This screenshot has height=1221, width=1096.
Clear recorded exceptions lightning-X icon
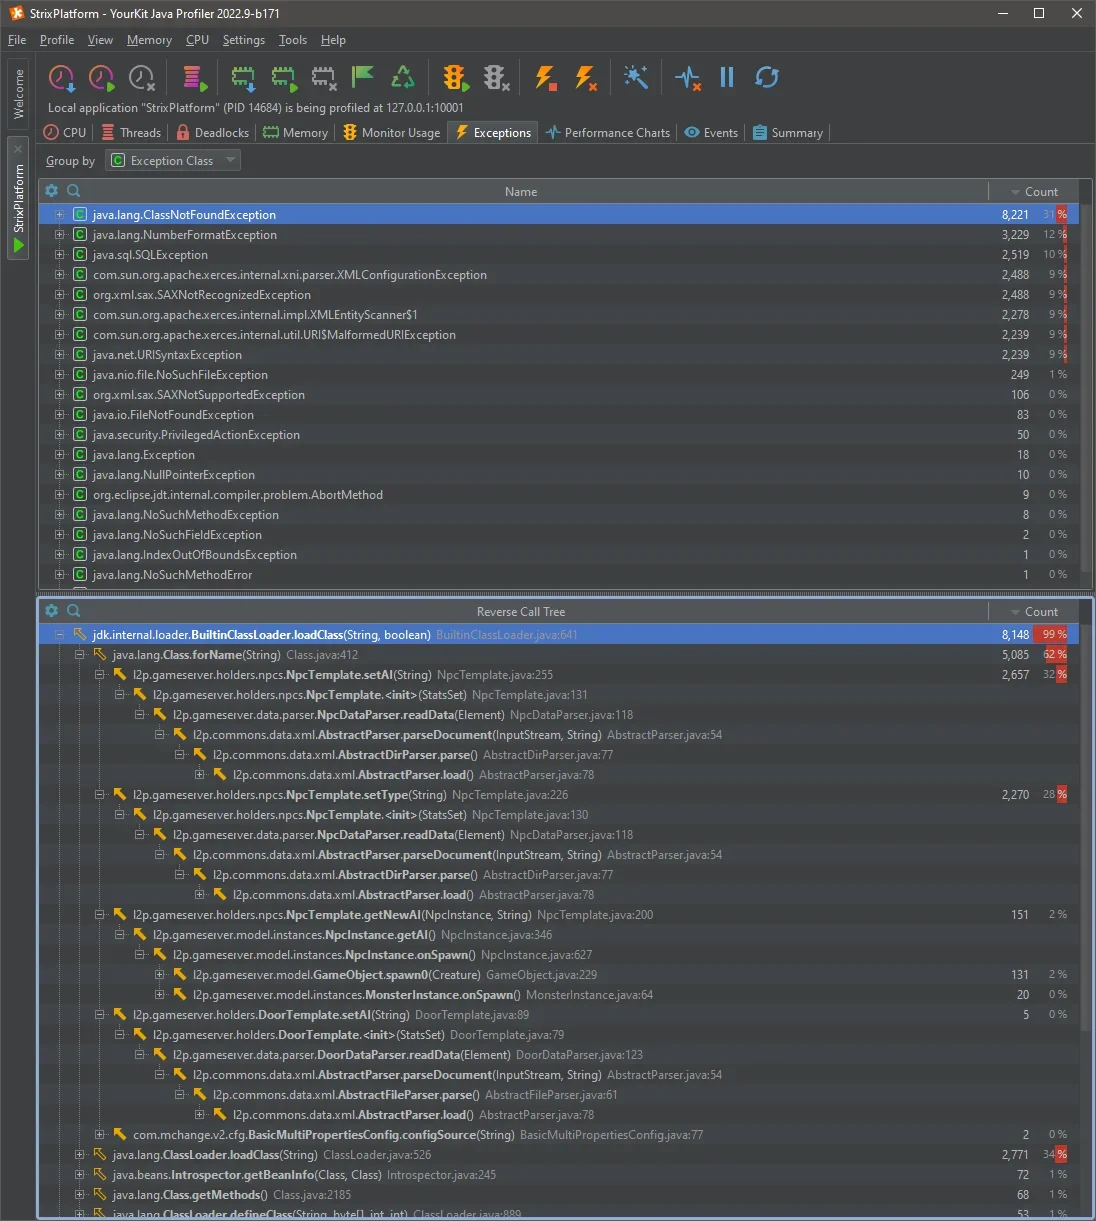pos(586,78)
